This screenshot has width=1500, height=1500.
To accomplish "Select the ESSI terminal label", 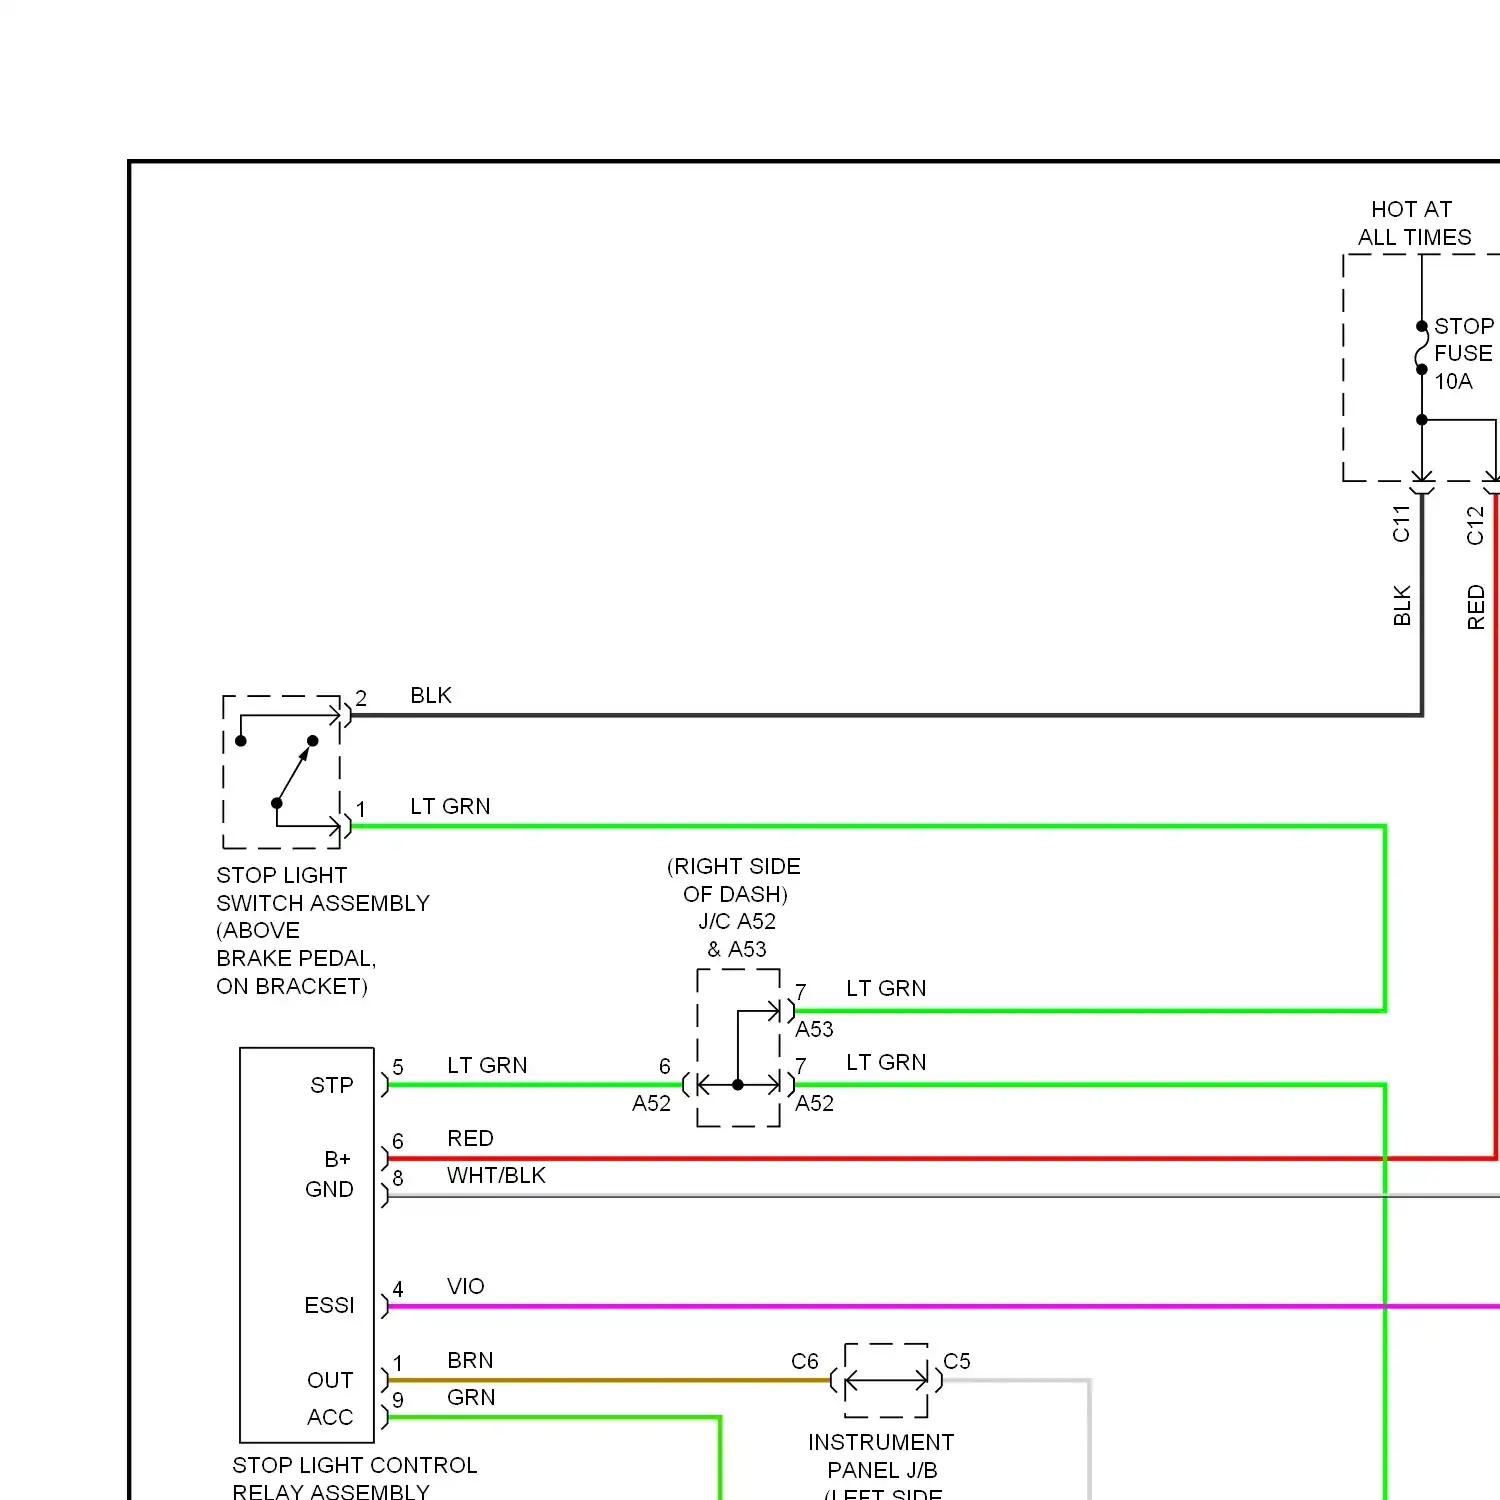I will 329,1305.
